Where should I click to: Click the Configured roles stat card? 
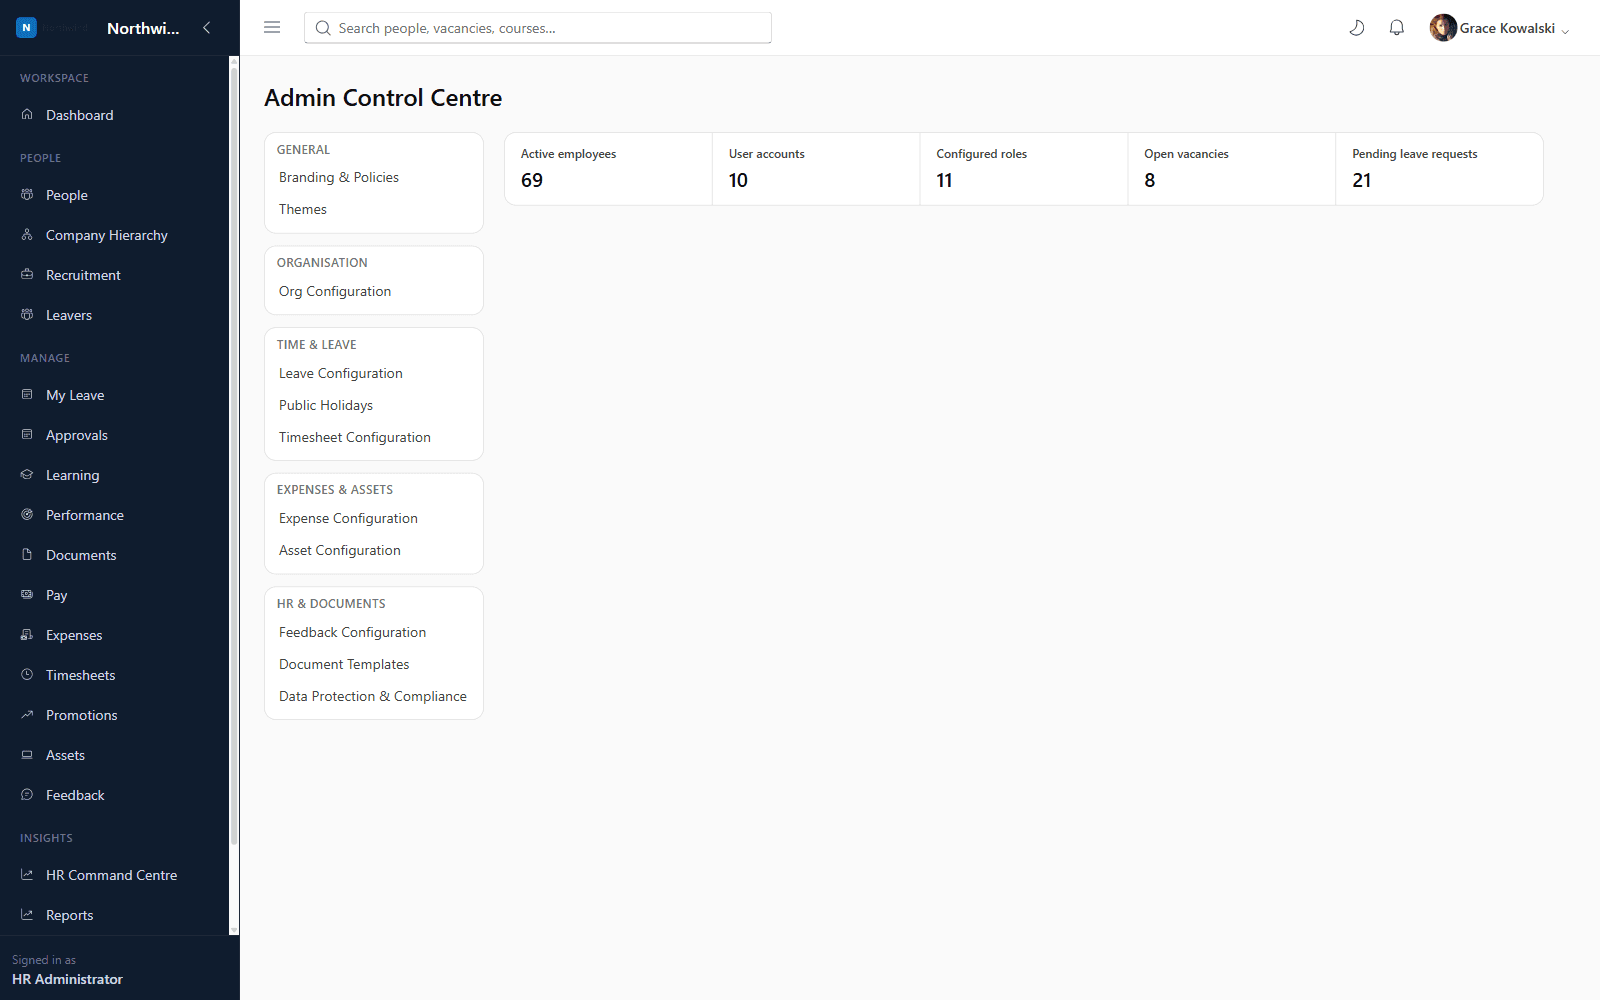pos(1024,169)
